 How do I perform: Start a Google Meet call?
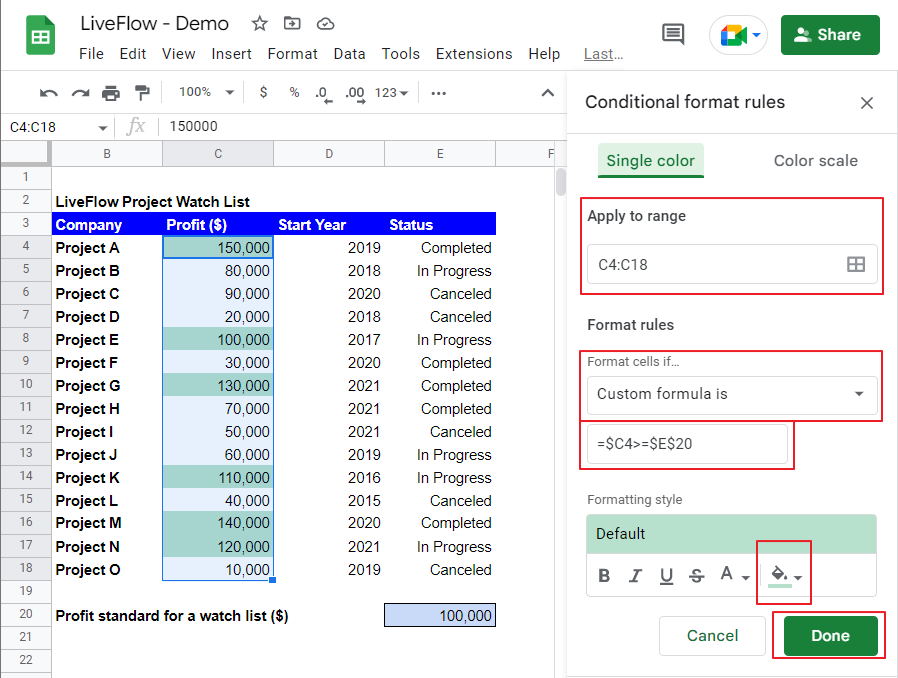739,35
